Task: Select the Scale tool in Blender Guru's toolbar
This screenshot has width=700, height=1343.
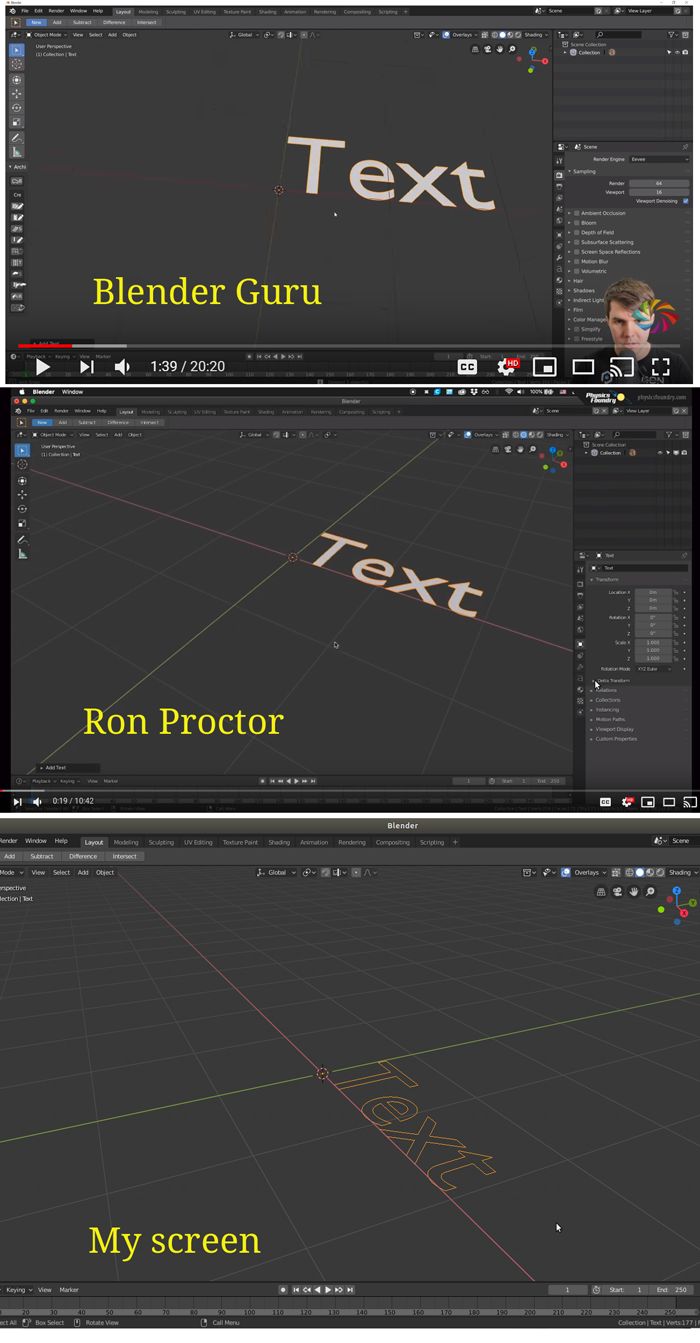Action: tap(17, 122)
